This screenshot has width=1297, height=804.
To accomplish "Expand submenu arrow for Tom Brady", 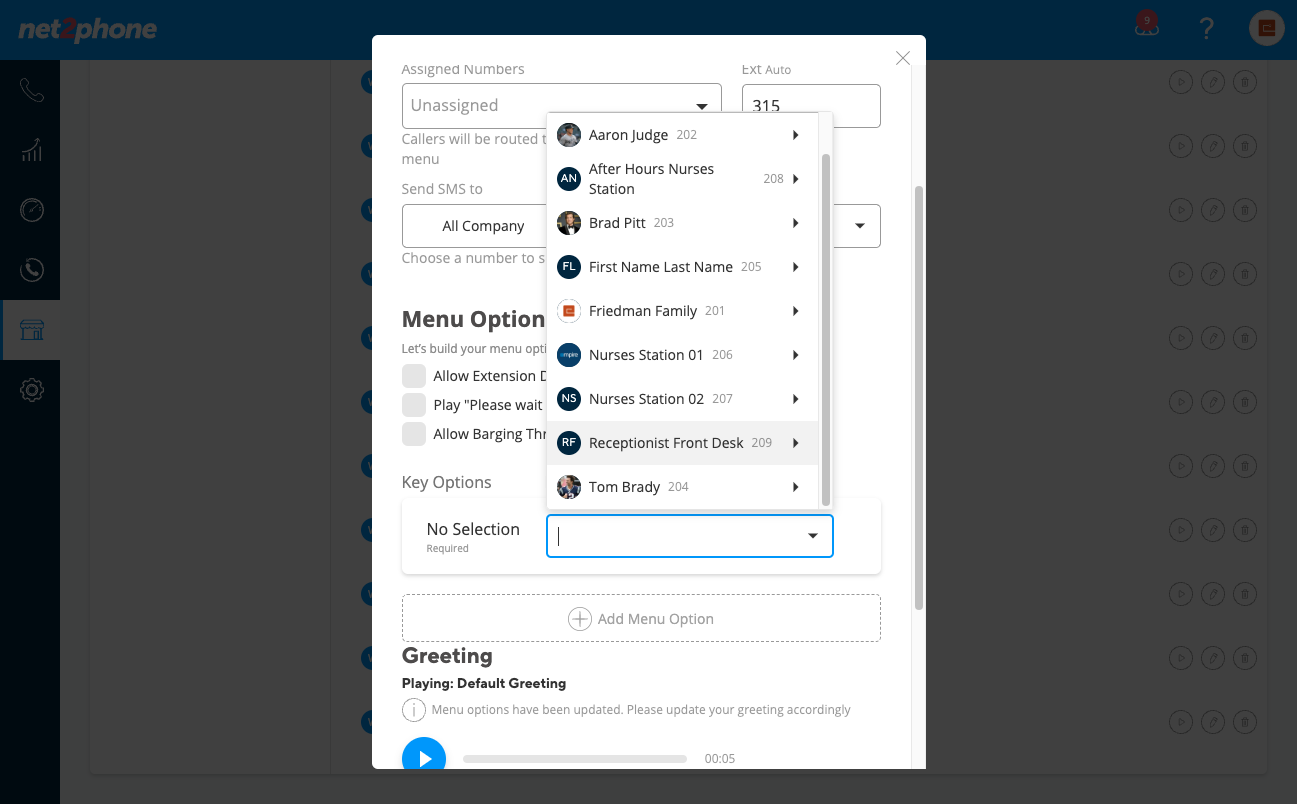I will click(795, 487).
